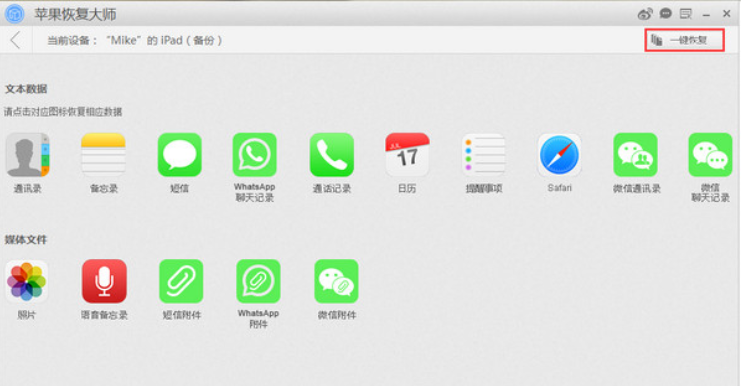Click the app logo in title bar

(15, 14)
